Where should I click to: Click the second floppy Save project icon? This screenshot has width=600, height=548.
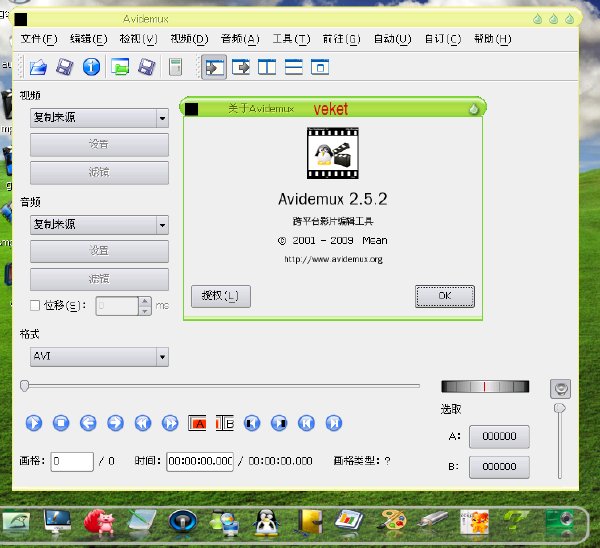(x=147, y=67)
